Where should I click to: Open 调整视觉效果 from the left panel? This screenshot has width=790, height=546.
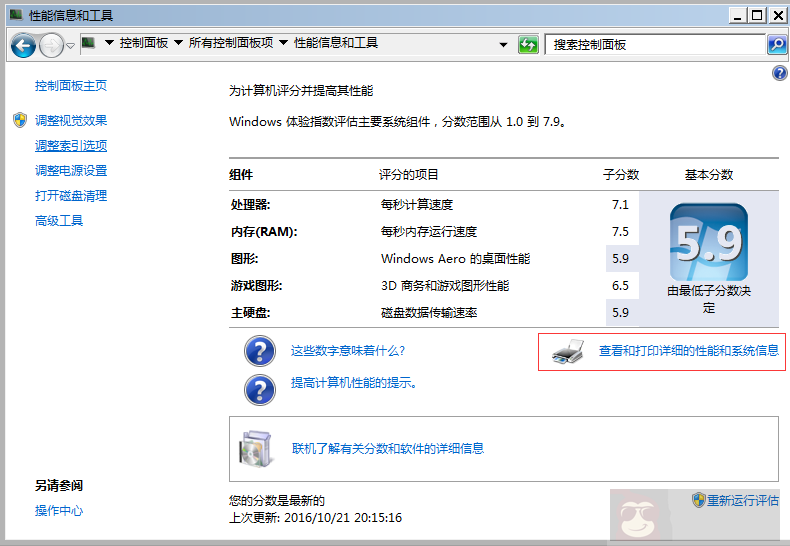71,121
